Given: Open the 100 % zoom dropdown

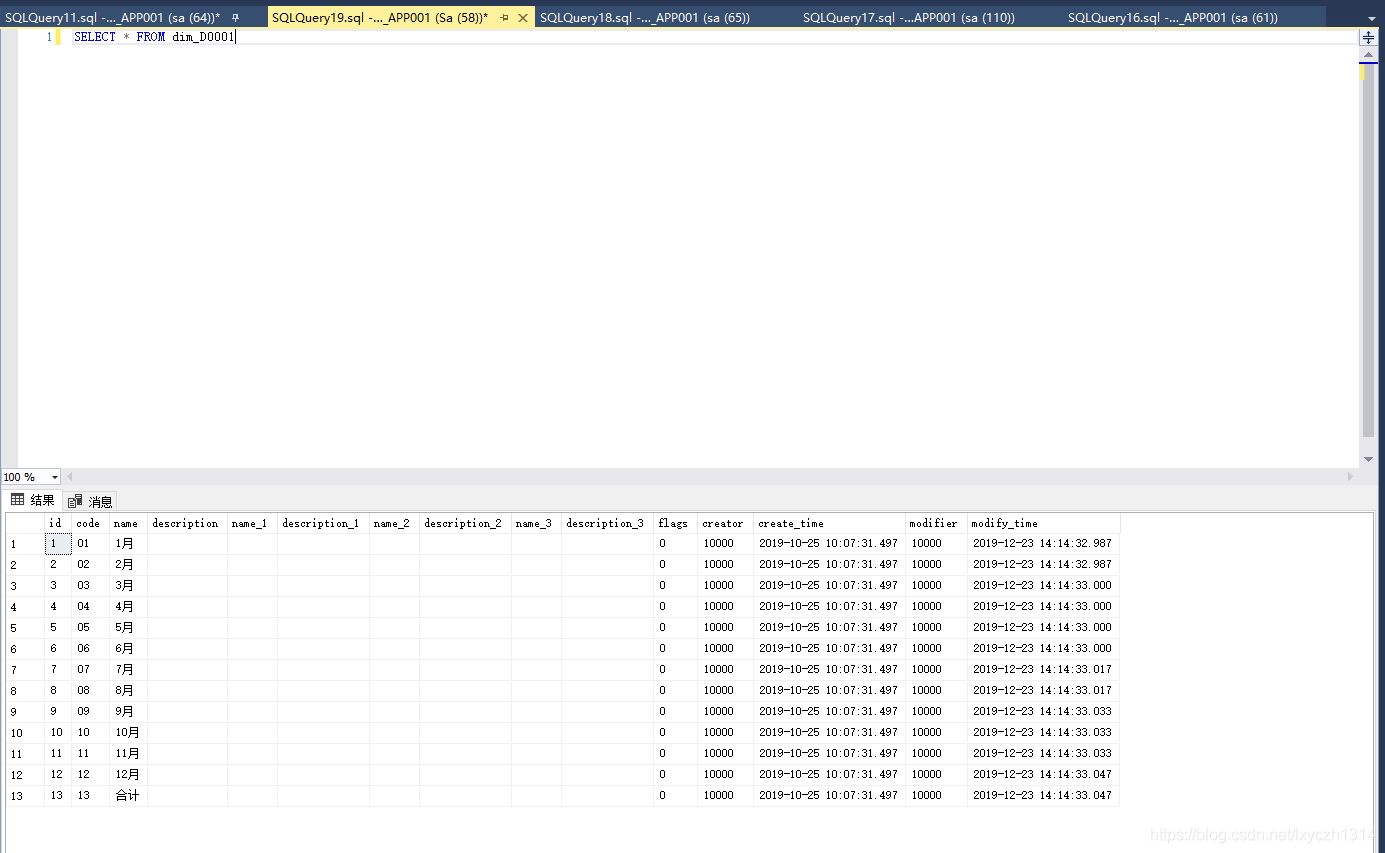Looking at the screenshot, I should (x=54, y=477).
